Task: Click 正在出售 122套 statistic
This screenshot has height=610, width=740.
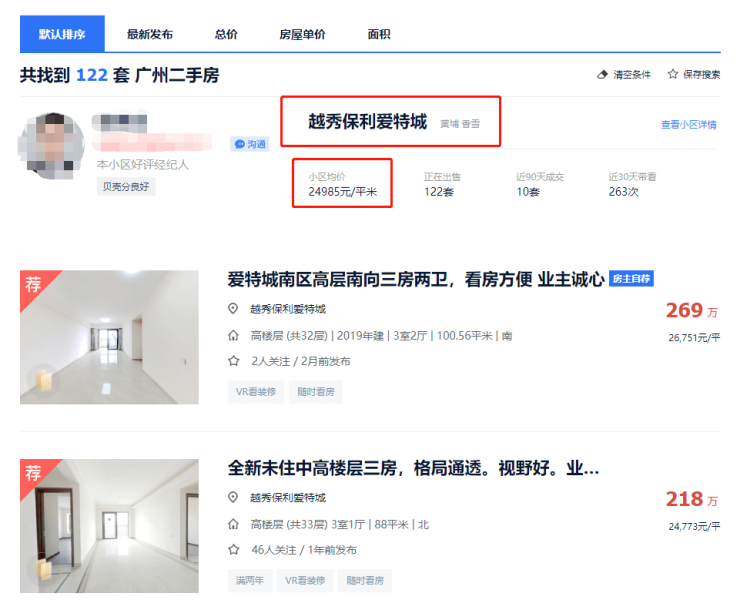Action: (x=442, y=185)
